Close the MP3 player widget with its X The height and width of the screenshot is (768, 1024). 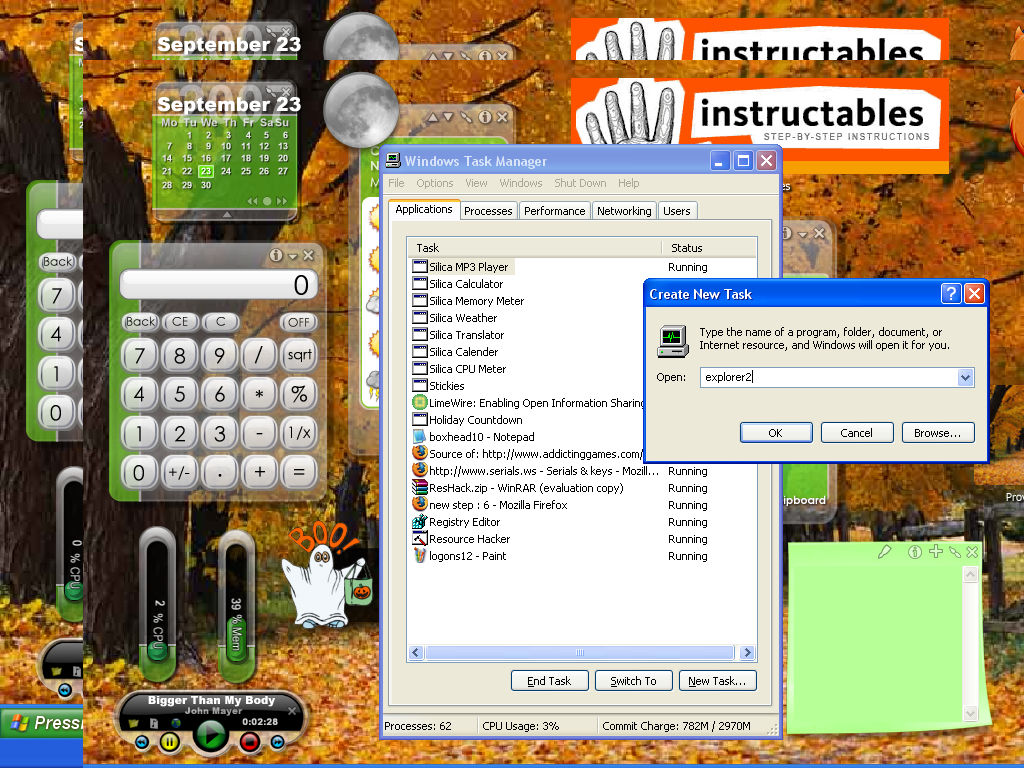pyautogui.click(x=292, y=711)
